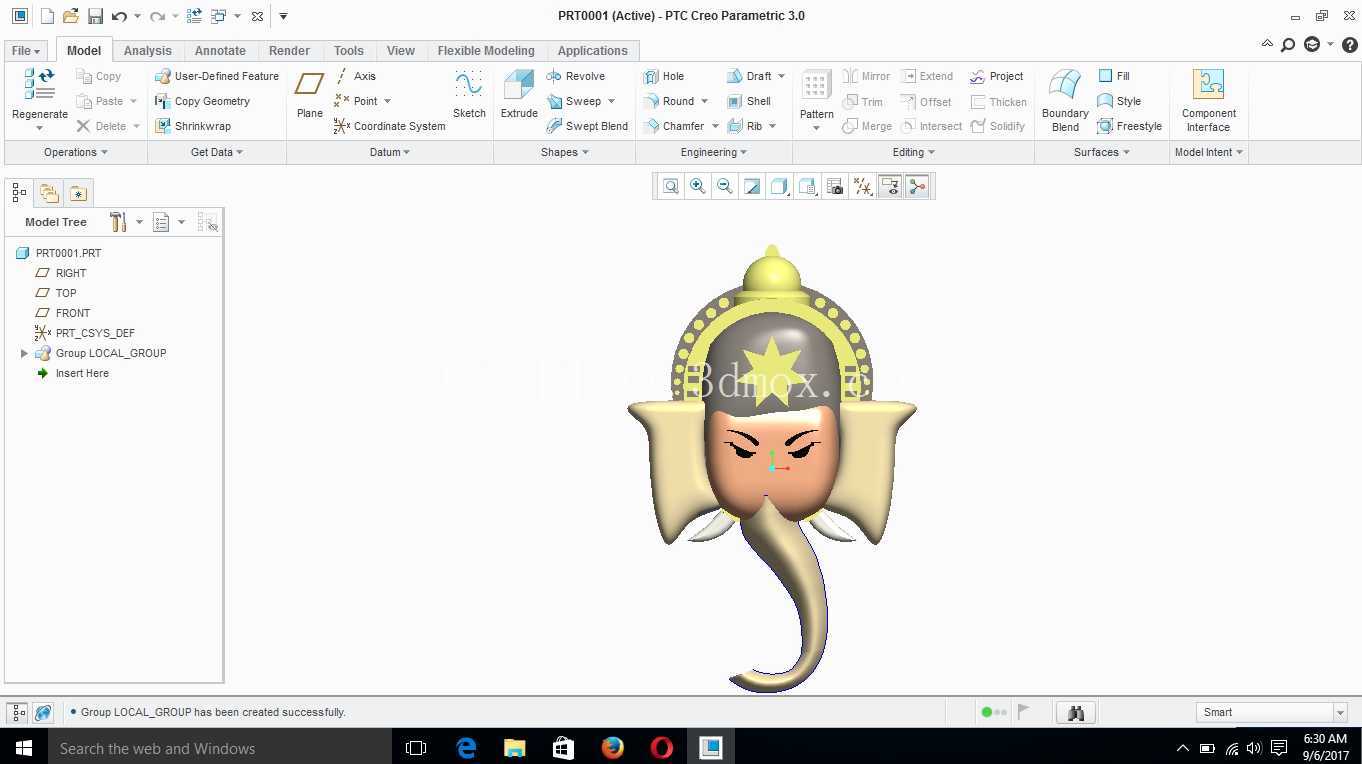Open the Flexible Modeling tab
The width and height of the screenshot is (1362, 764).
(486, 50)
